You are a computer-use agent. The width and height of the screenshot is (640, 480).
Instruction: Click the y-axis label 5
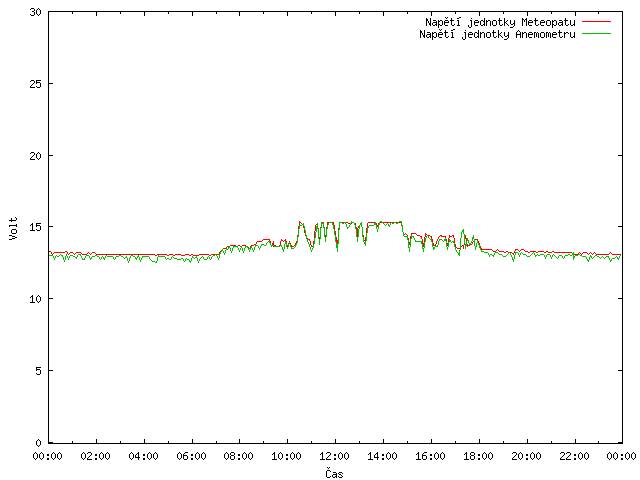pos(38,371)
